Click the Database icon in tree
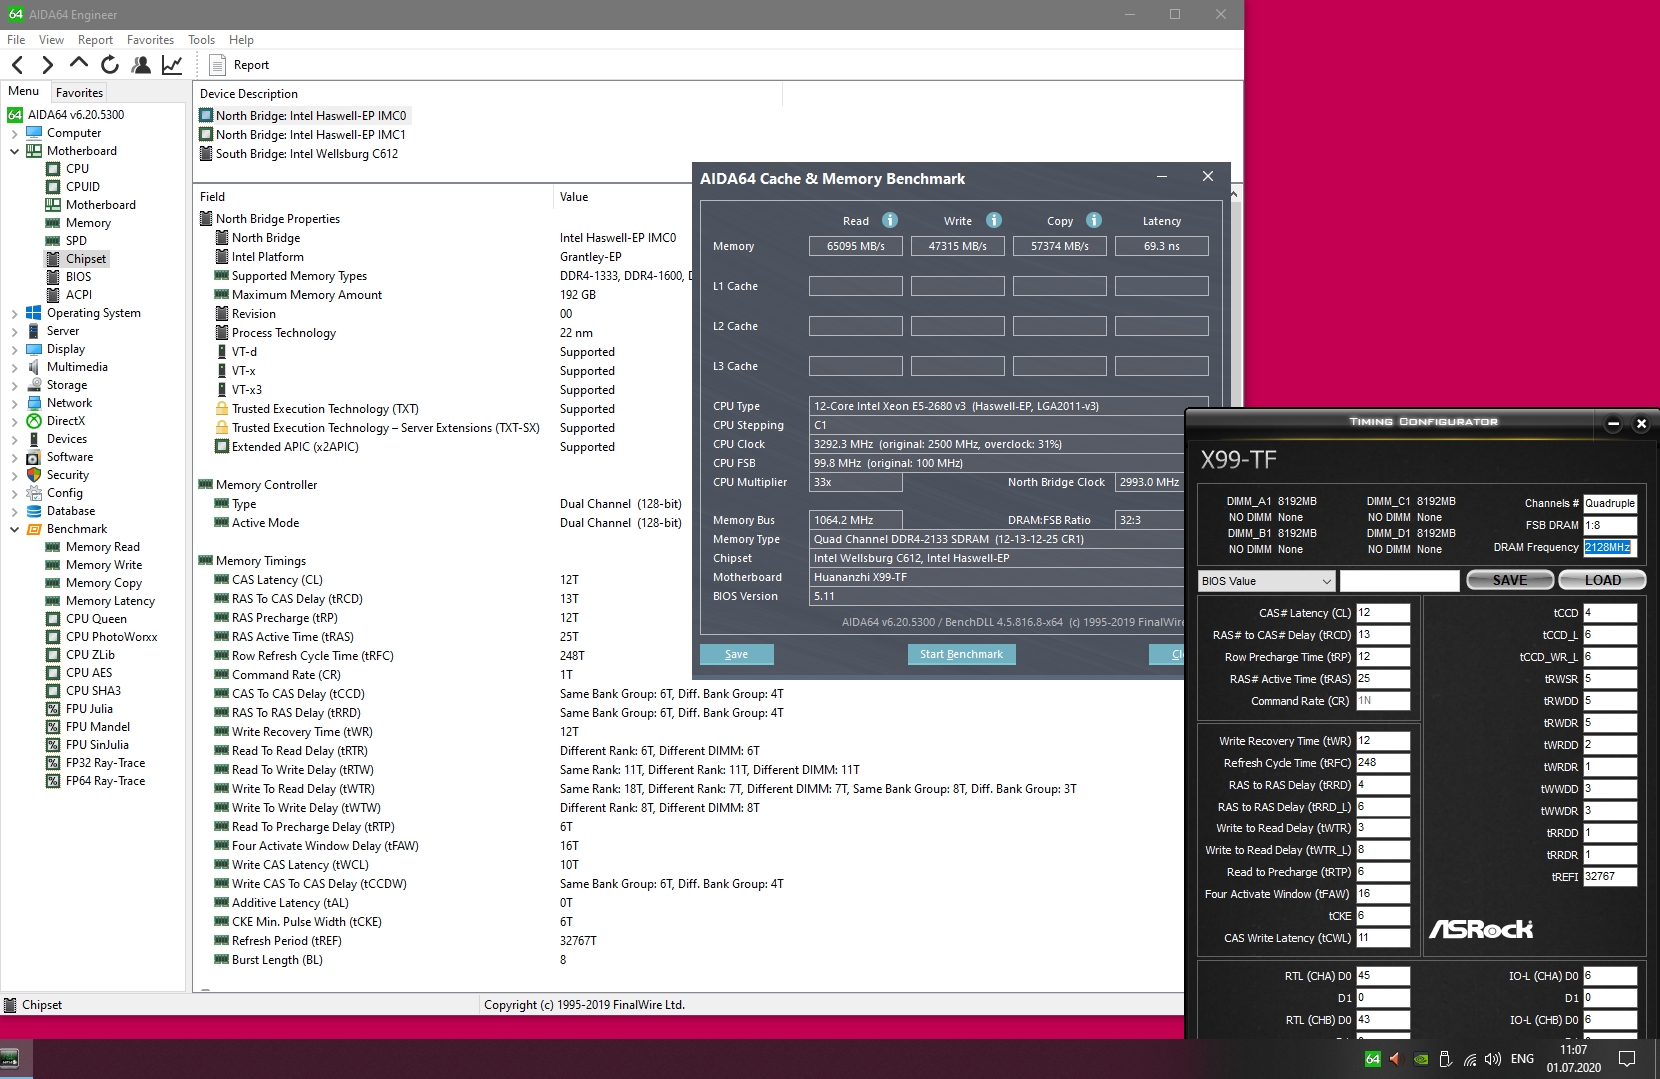Viewport: 1660px width, 1079px height. pyautogui.click(x=34, y=511)
